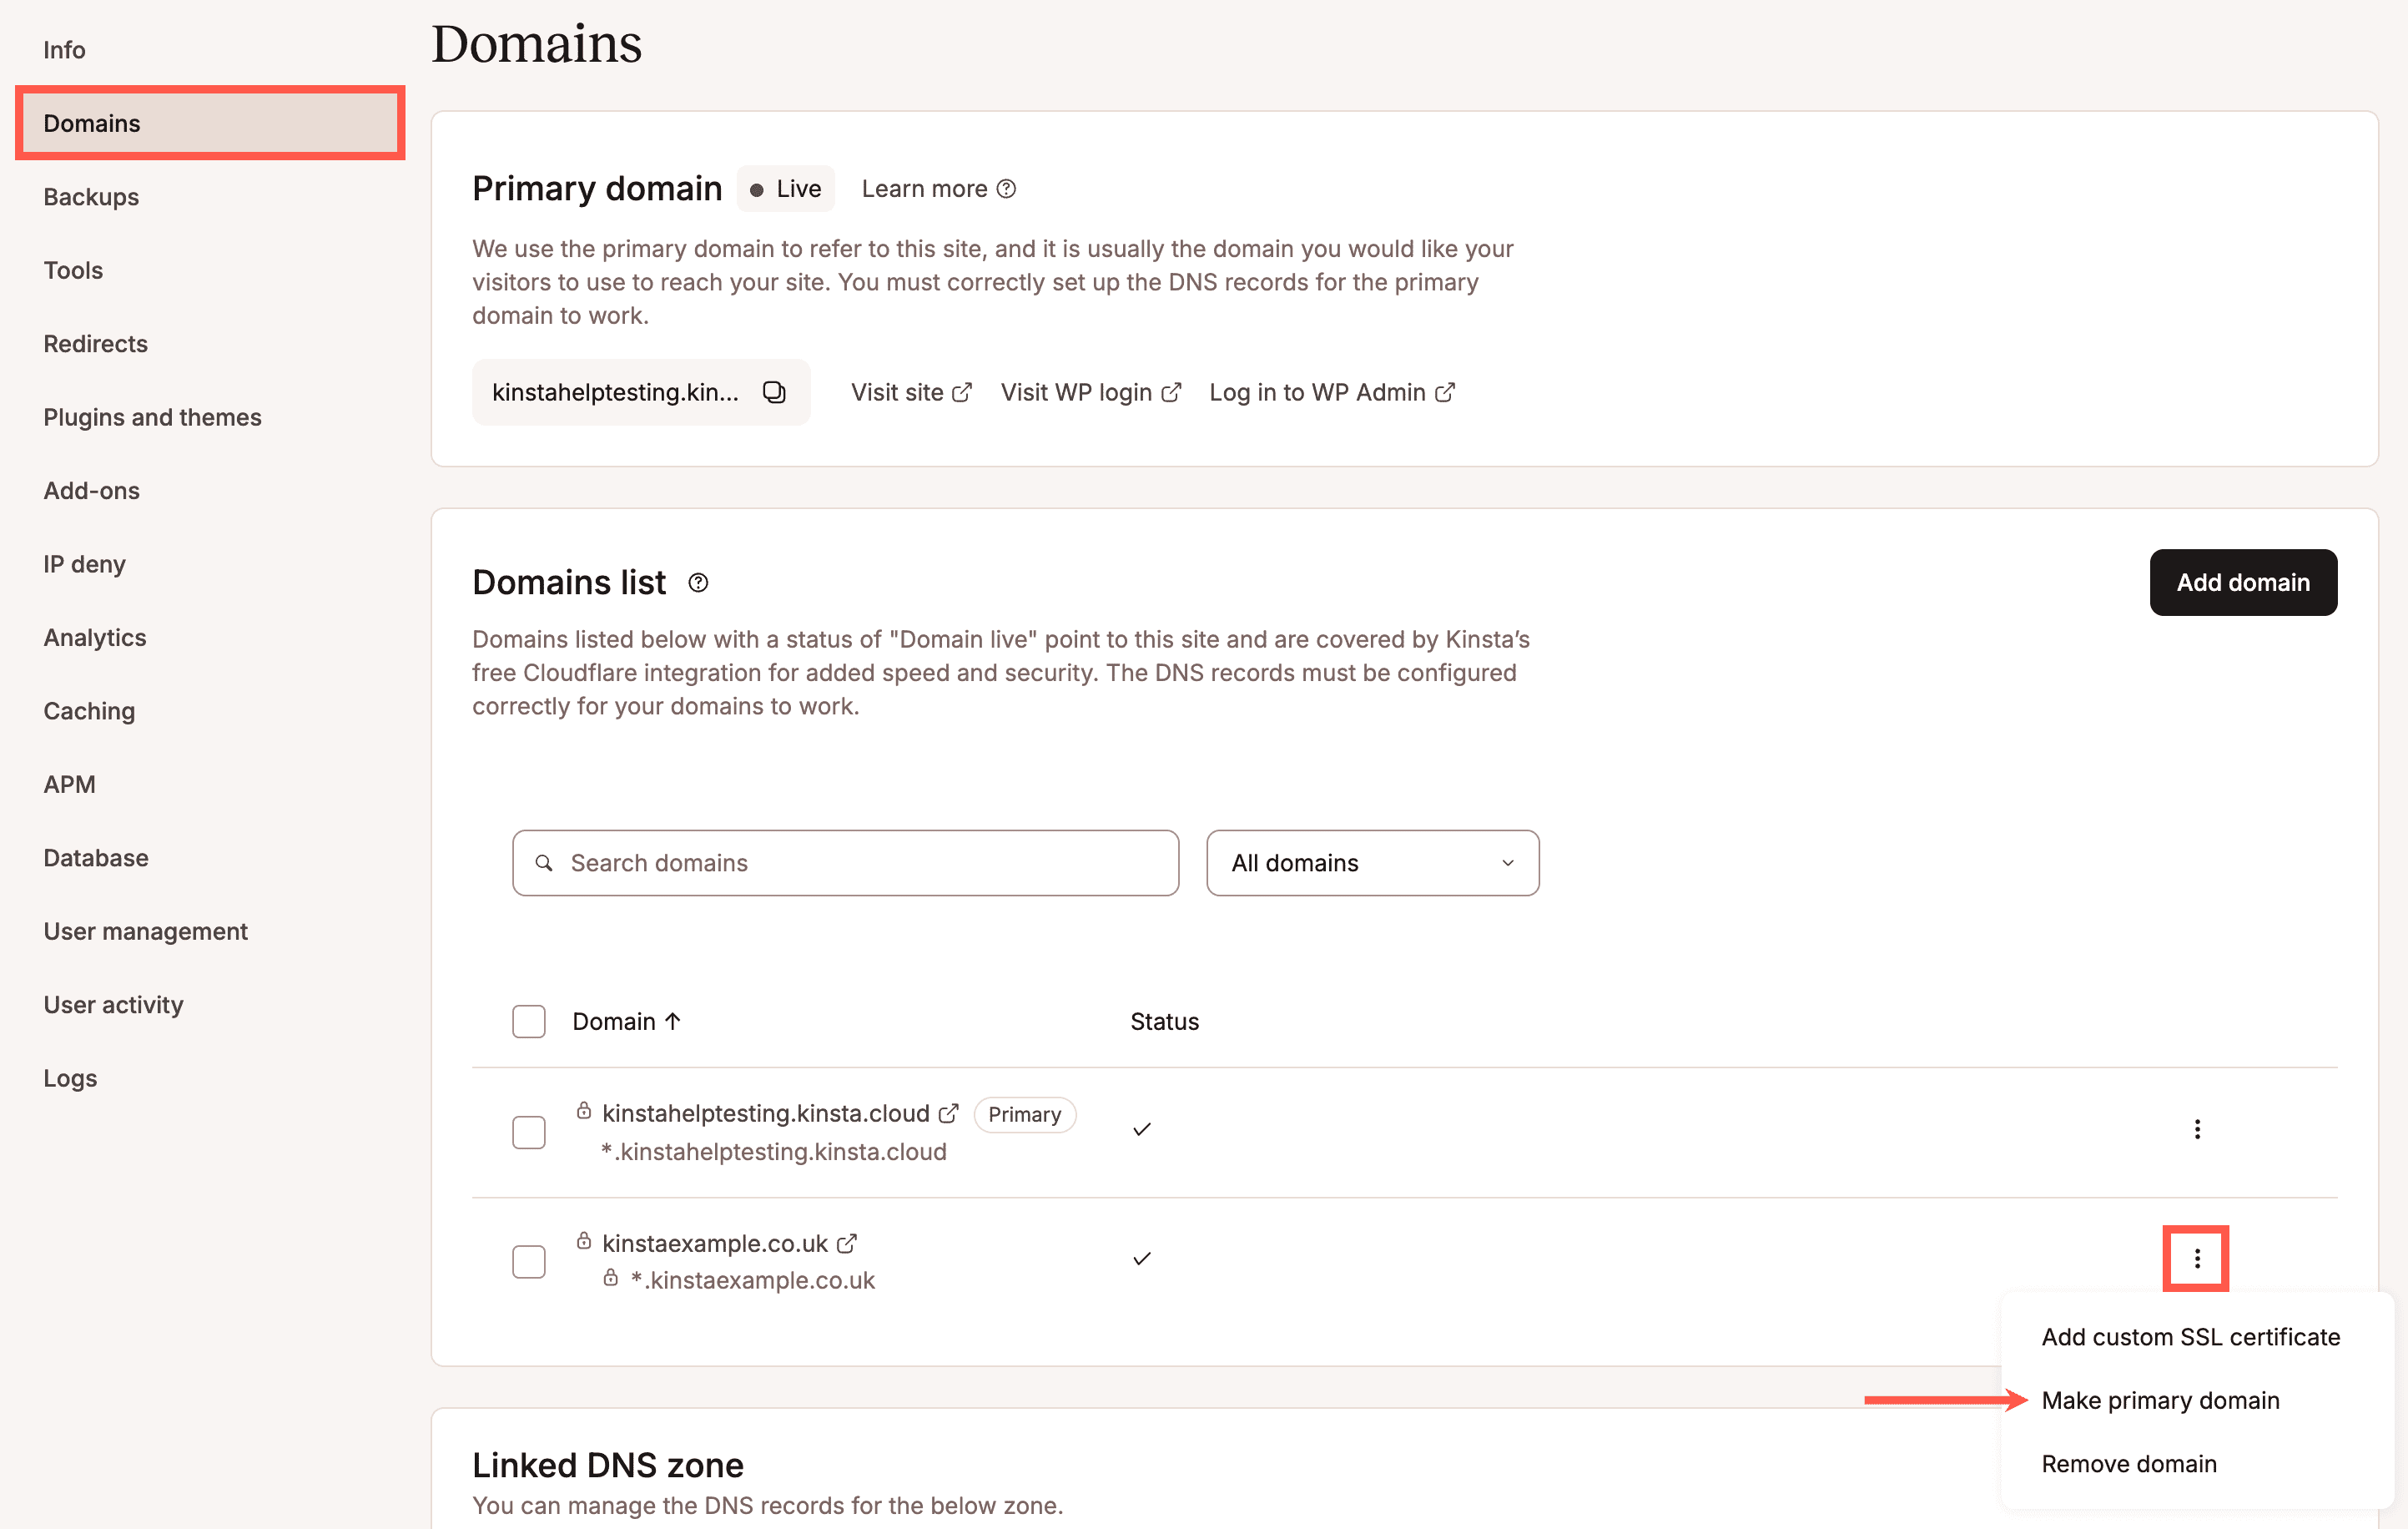Choose Make primary domain from the menu
The image size is (2408, 1529).
2161,1400
